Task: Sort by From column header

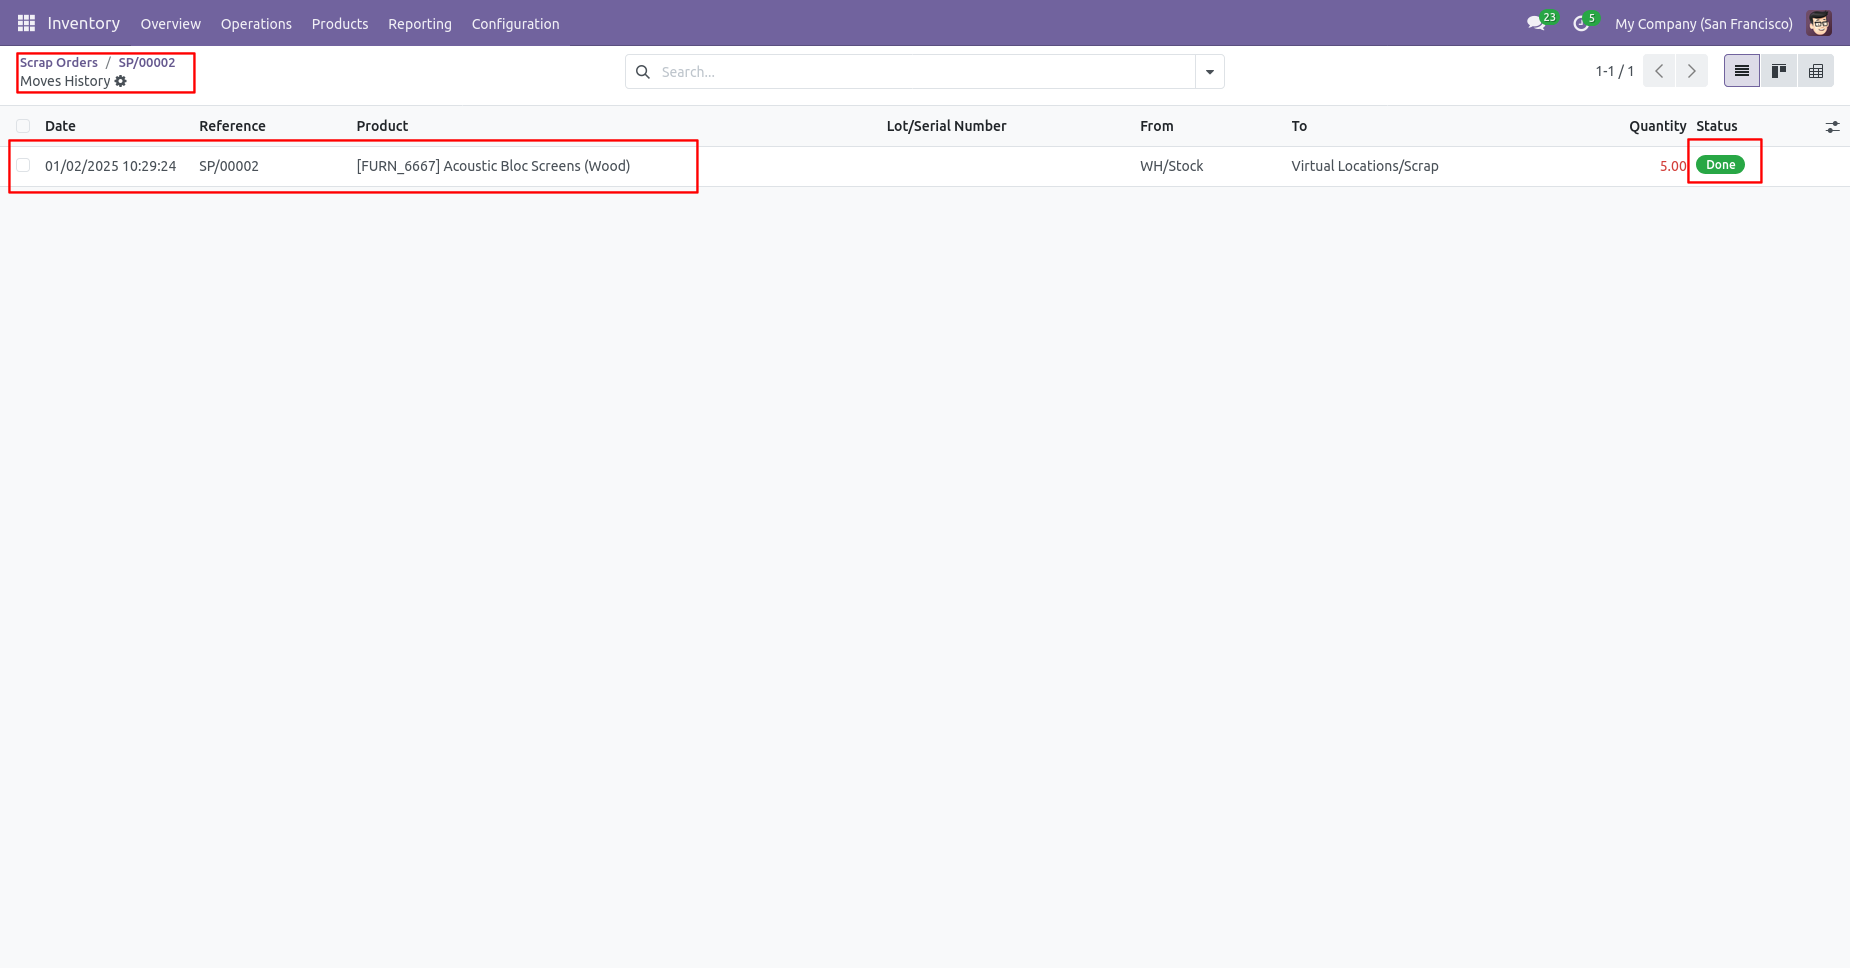Action: [x=1156, y=126]
